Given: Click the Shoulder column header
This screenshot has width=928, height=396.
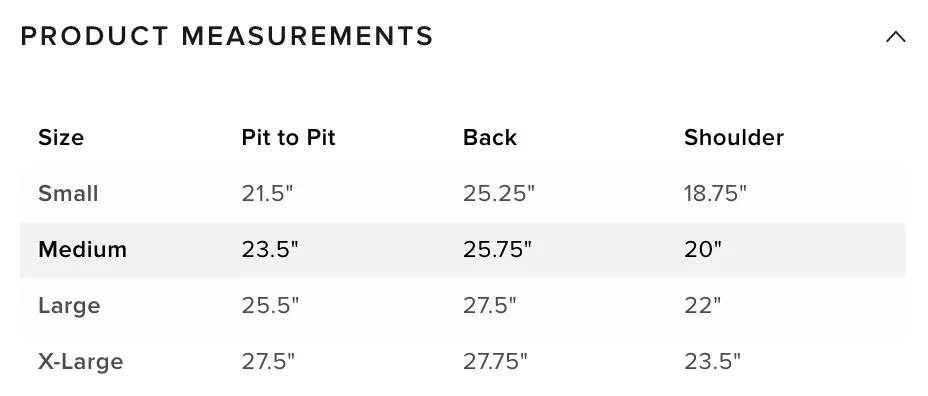Looking at the screenshot, I should point(734,137).
